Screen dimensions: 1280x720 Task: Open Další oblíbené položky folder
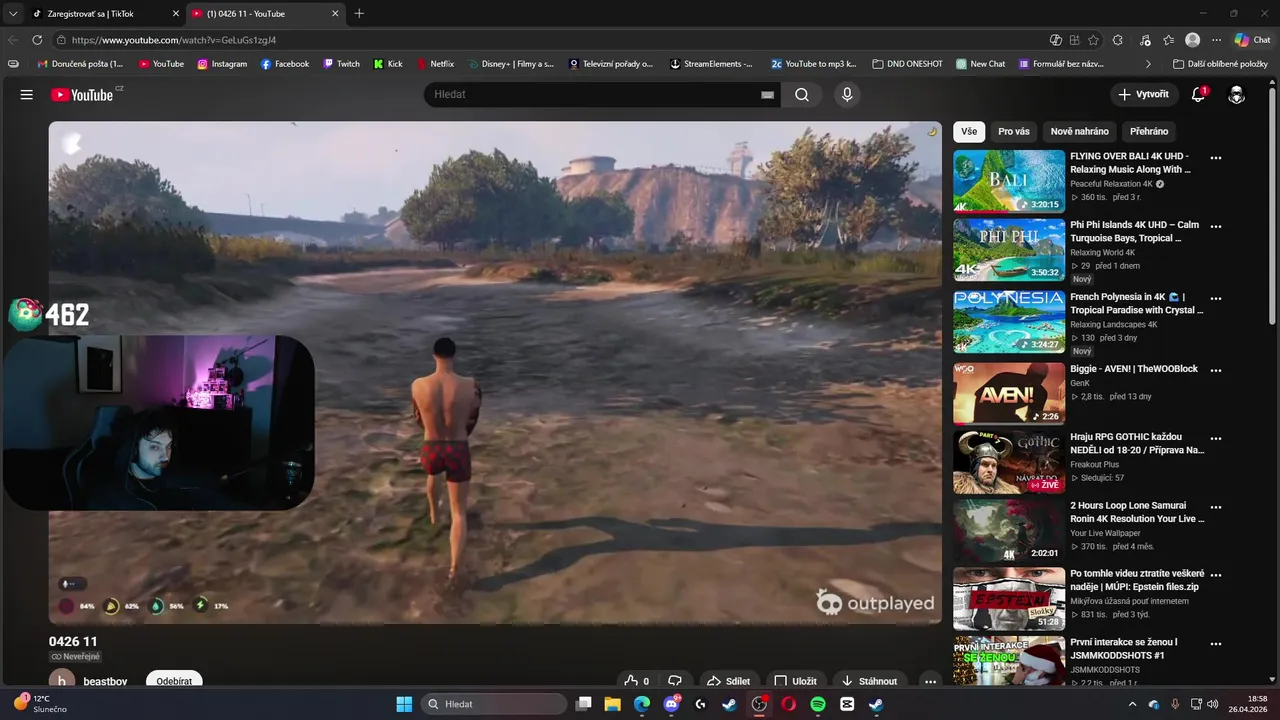tap(1220, 64)
